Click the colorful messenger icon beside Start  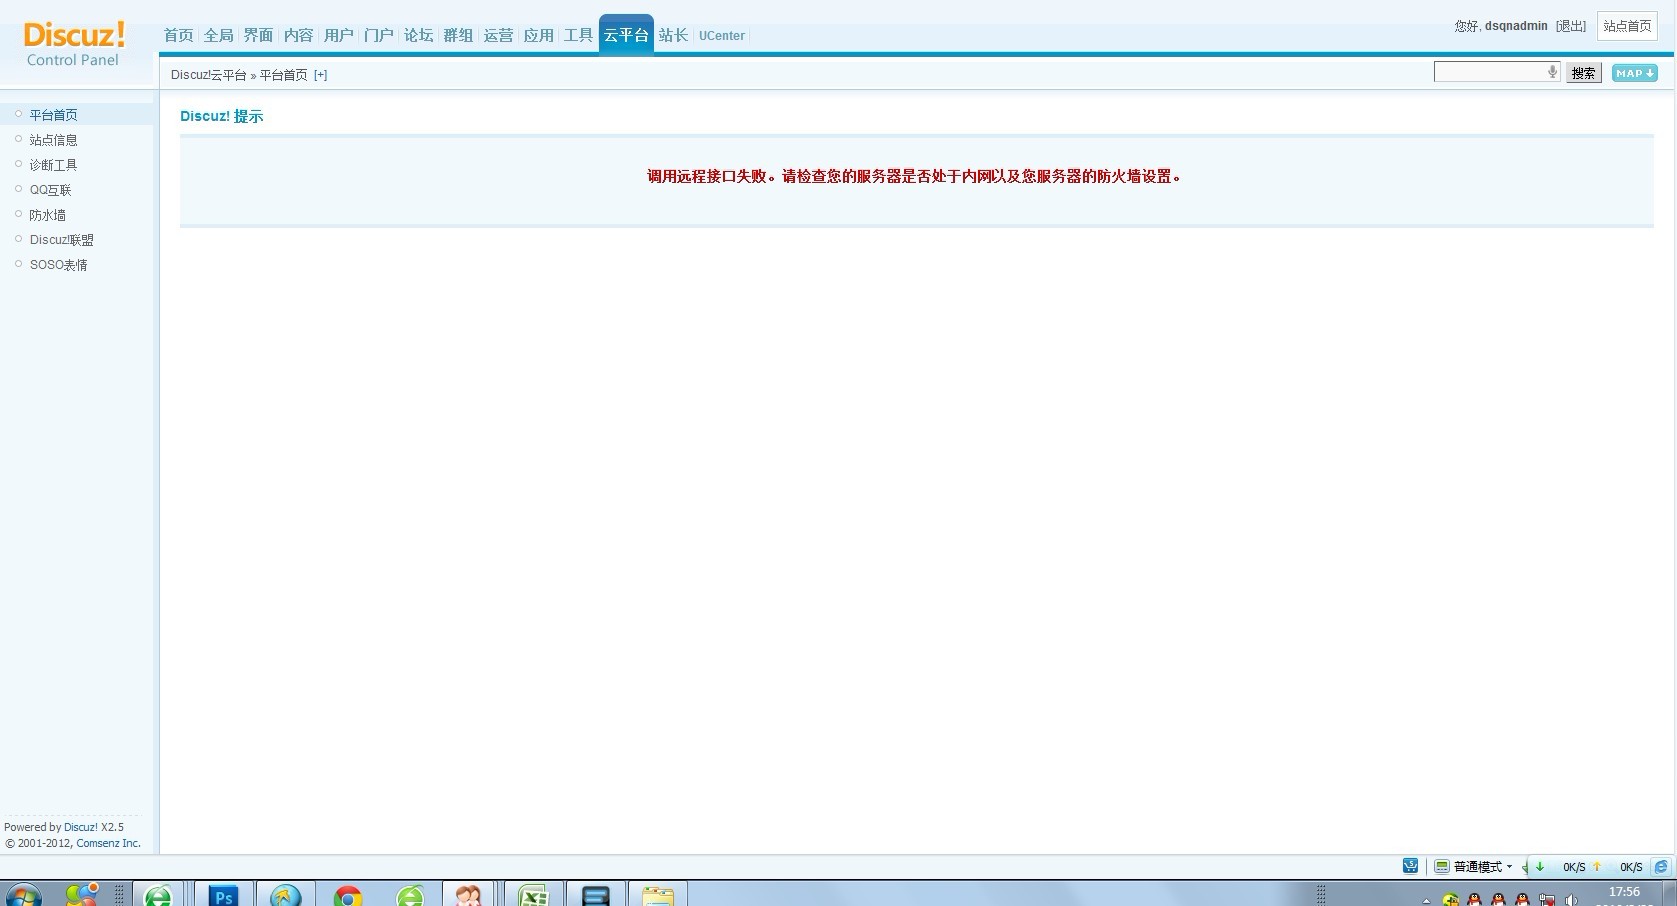(82, 894)
